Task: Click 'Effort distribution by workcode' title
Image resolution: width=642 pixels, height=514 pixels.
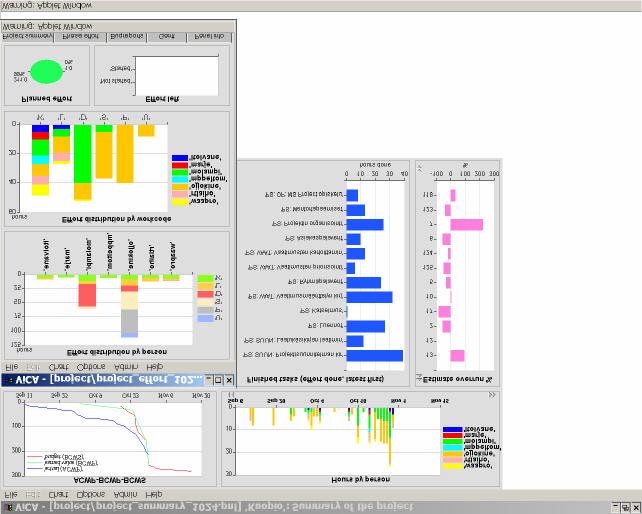Action: click(x=116, y=219)
